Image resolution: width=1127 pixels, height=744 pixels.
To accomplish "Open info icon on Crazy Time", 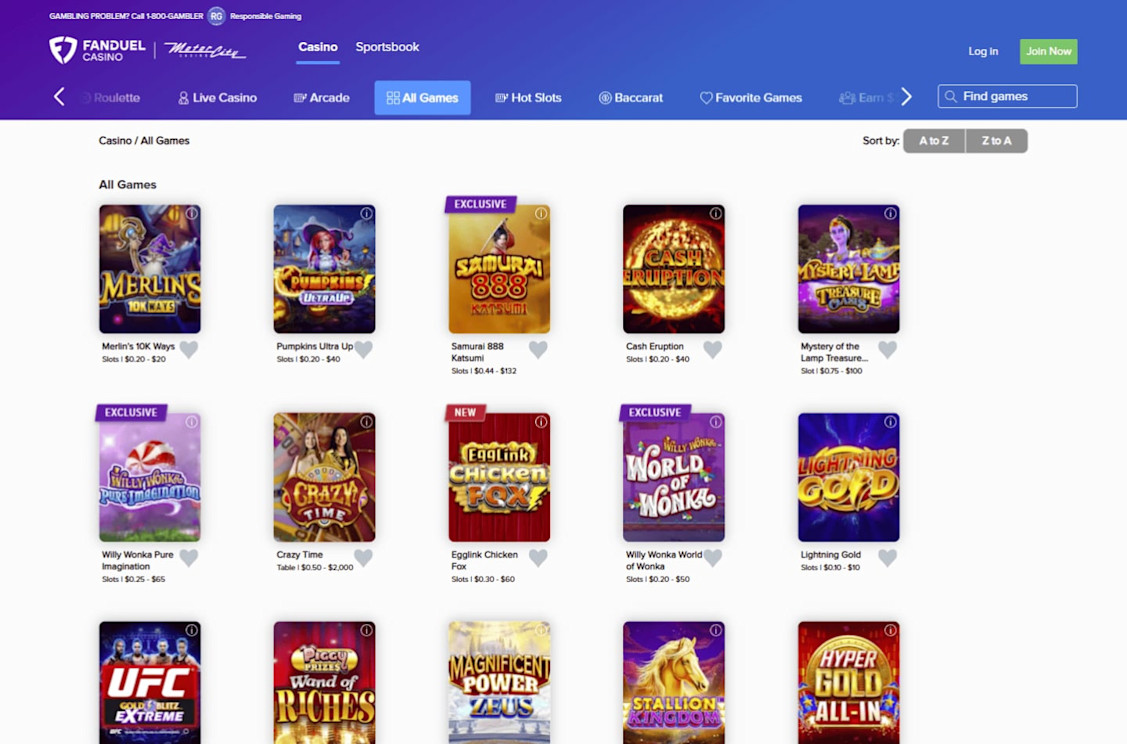I will coord(366,422).
